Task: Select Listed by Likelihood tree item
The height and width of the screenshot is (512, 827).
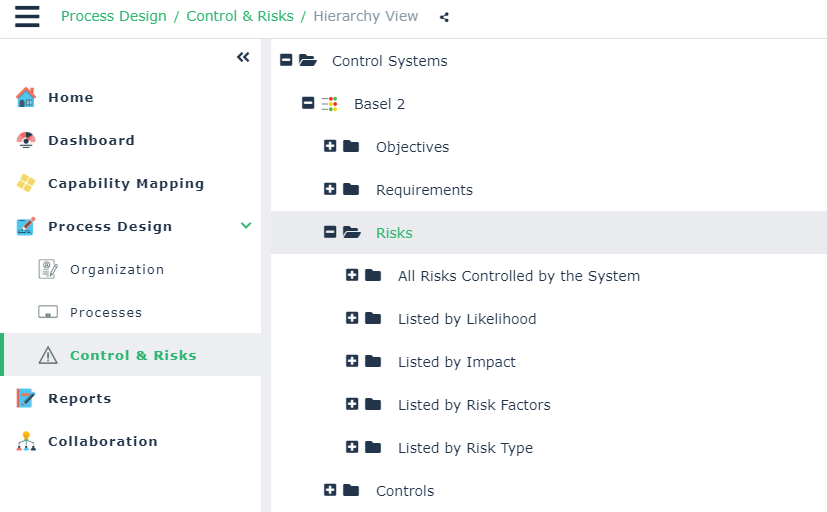Action: 466,319
